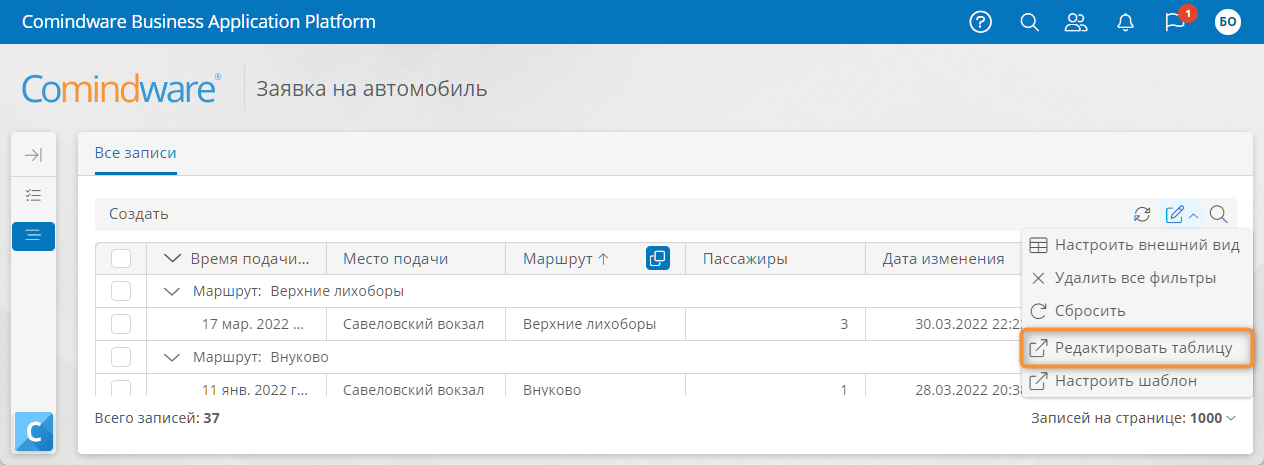This screenshot has width=1264, height=465.
Task: Click the passengers value 3
Action: [844, 324]
